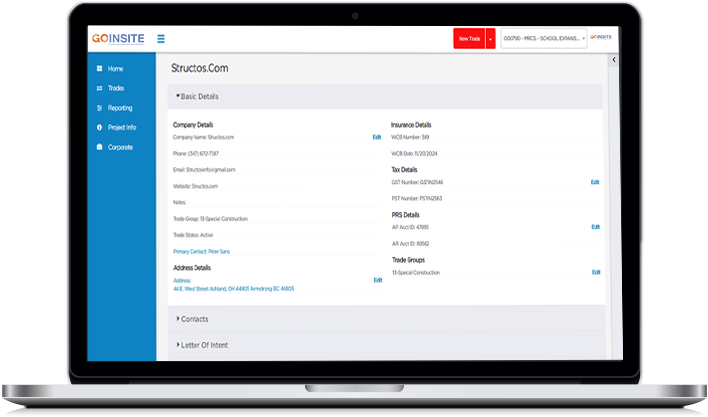Open the West Street Ashland address link
The height and width of the screenshot is (417, 708).
(x=233, y=288)
